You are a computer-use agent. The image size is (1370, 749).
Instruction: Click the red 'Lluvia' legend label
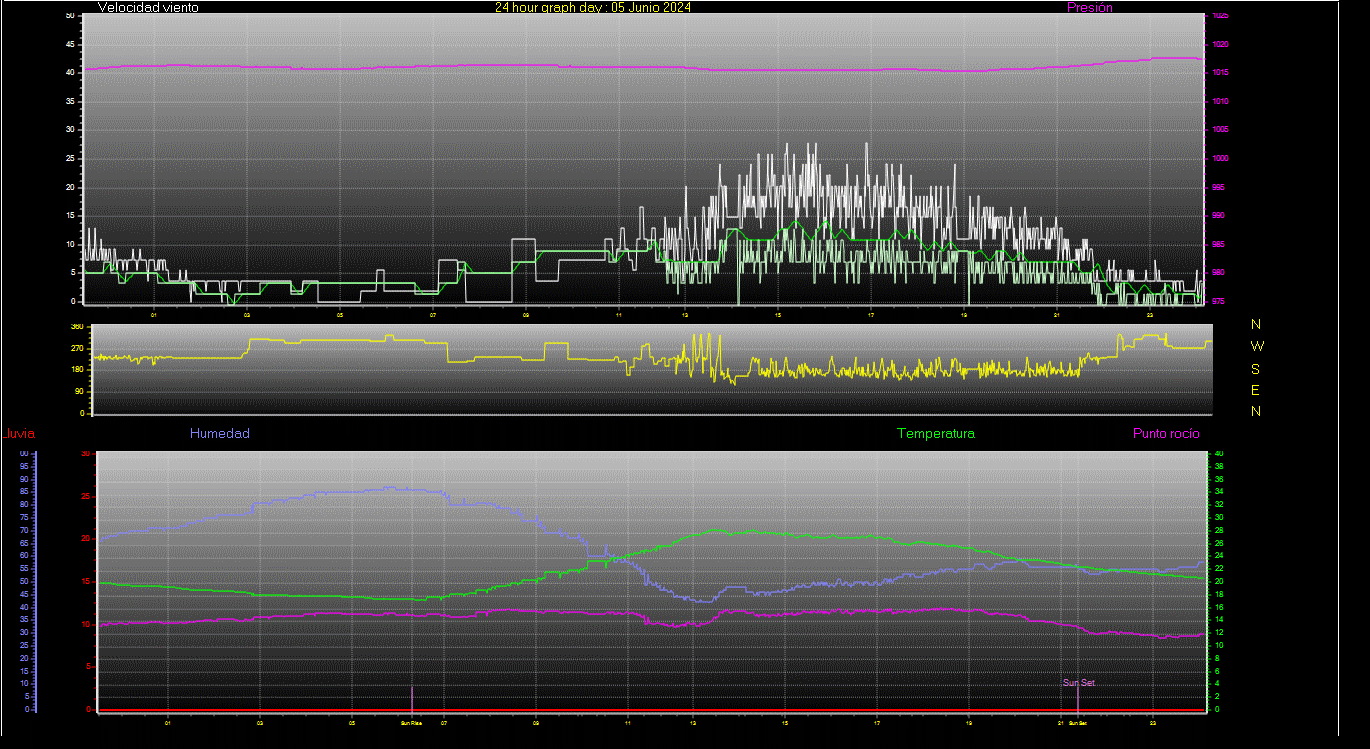click(x=17, y=433)
